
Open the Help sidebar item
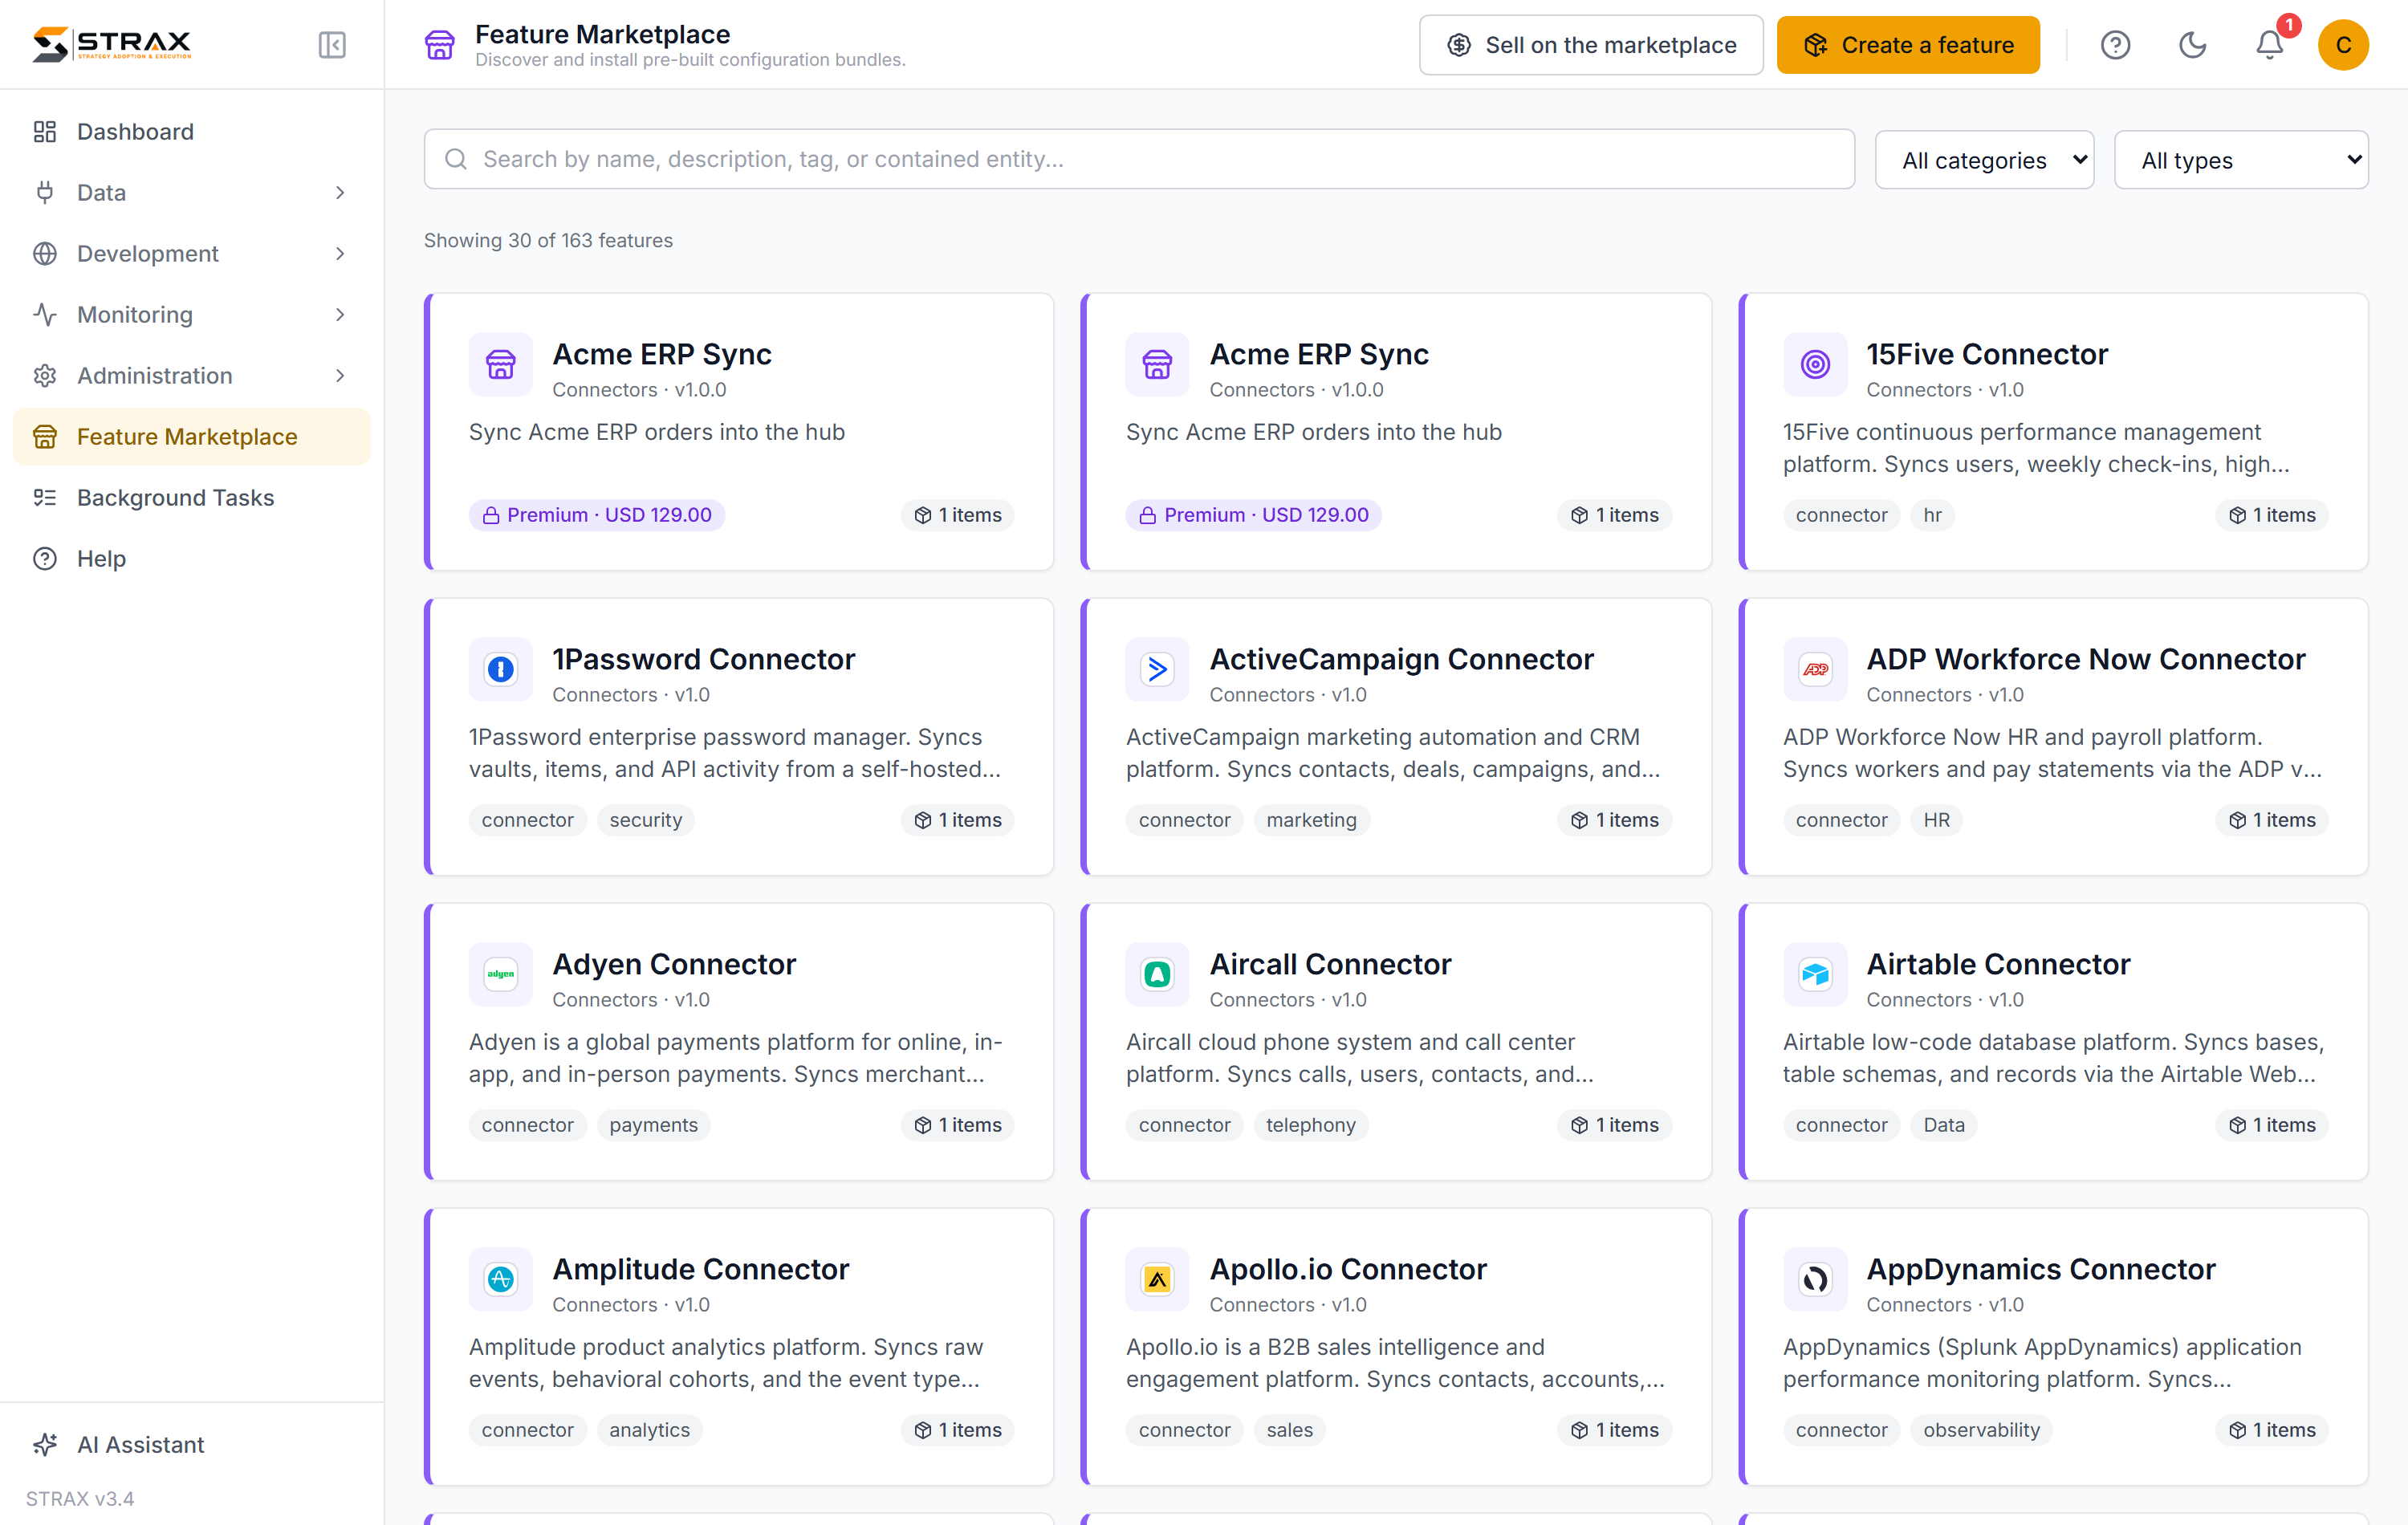pos(192,559)
